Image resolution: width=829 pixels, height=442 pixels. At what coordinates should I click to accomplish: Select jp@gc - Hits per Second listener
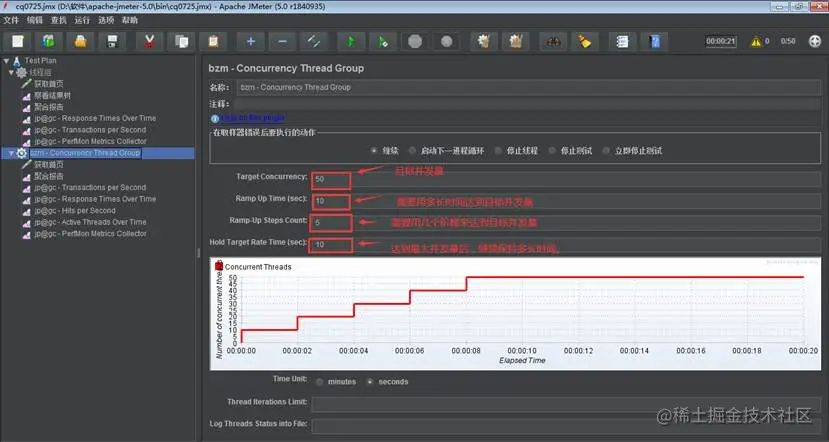[75, 210]
